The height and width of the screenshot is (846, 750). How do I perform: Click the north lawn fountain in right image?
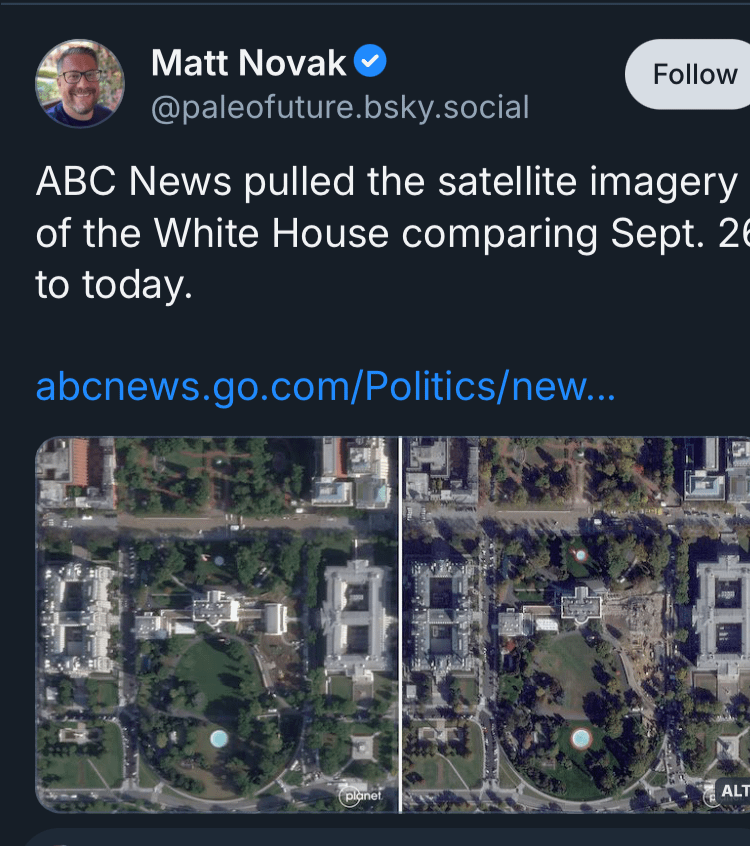pos(581,553)
